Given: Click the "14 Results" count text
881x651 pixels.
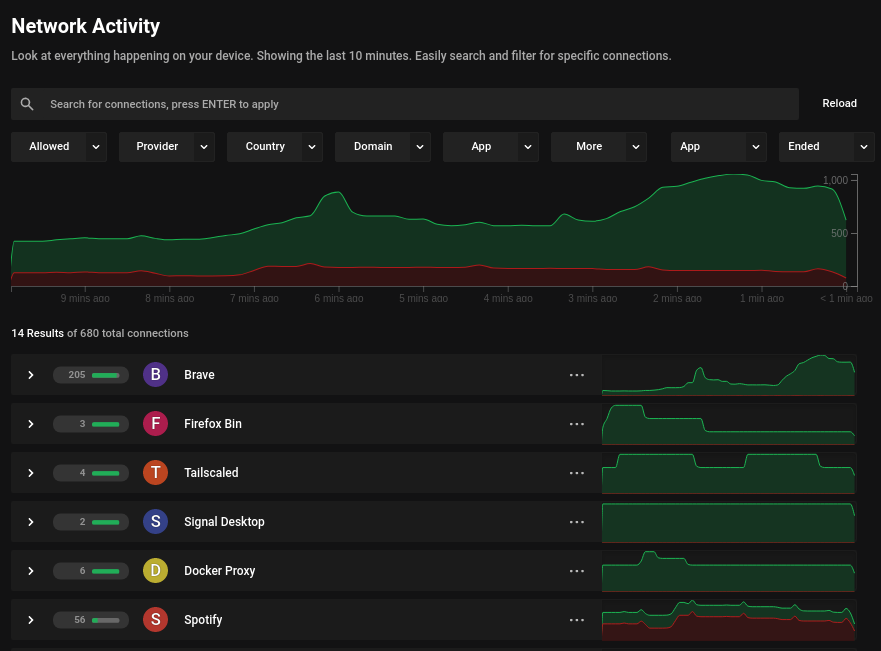Looking at the screenshot, I should pos(38,333).
